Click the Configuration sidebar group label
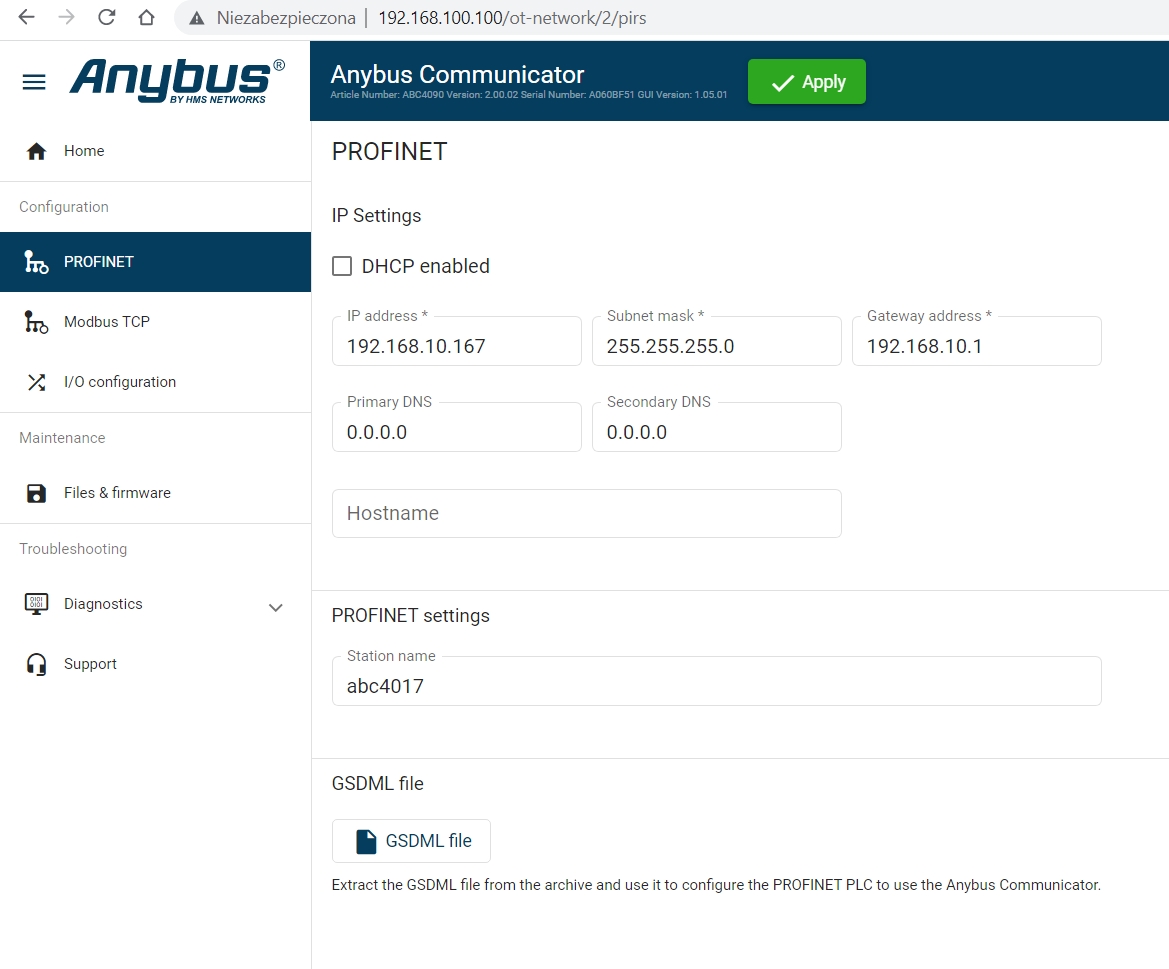 click(64, 207)
